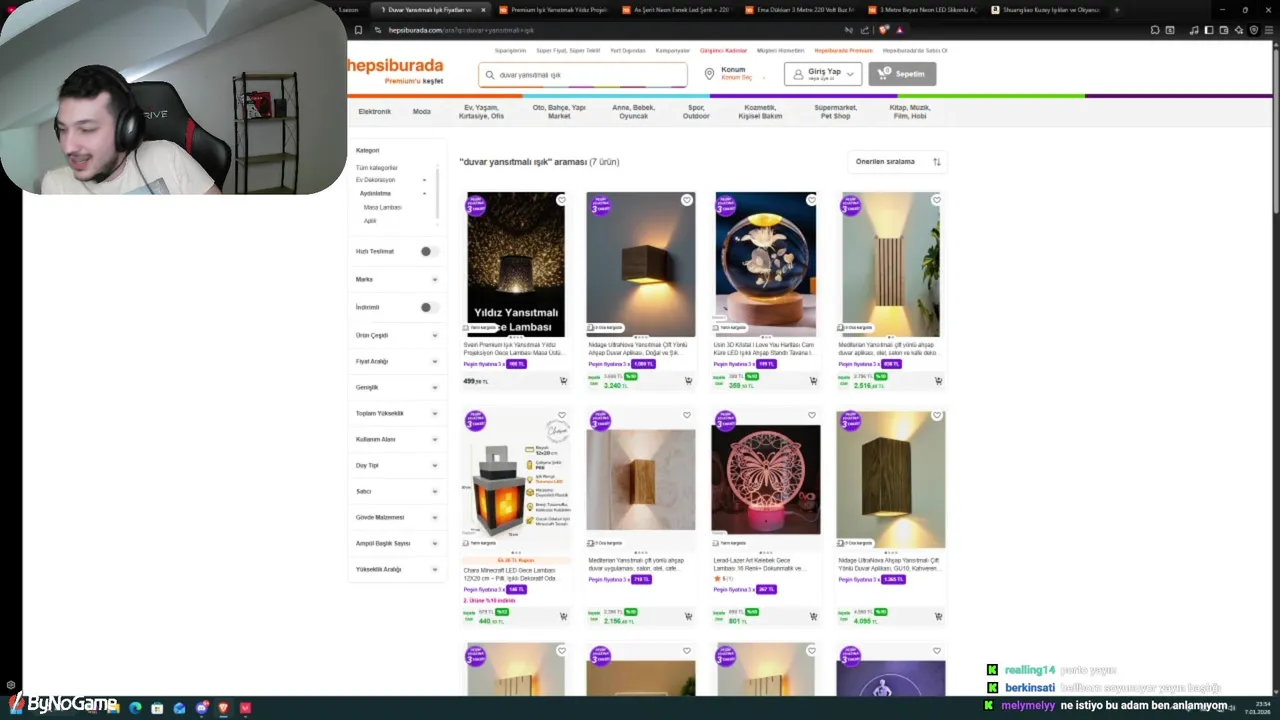1280x720 pixels.
Task: Favorite the butterfly night lamp with heart icon
Action: coord(811,415)
